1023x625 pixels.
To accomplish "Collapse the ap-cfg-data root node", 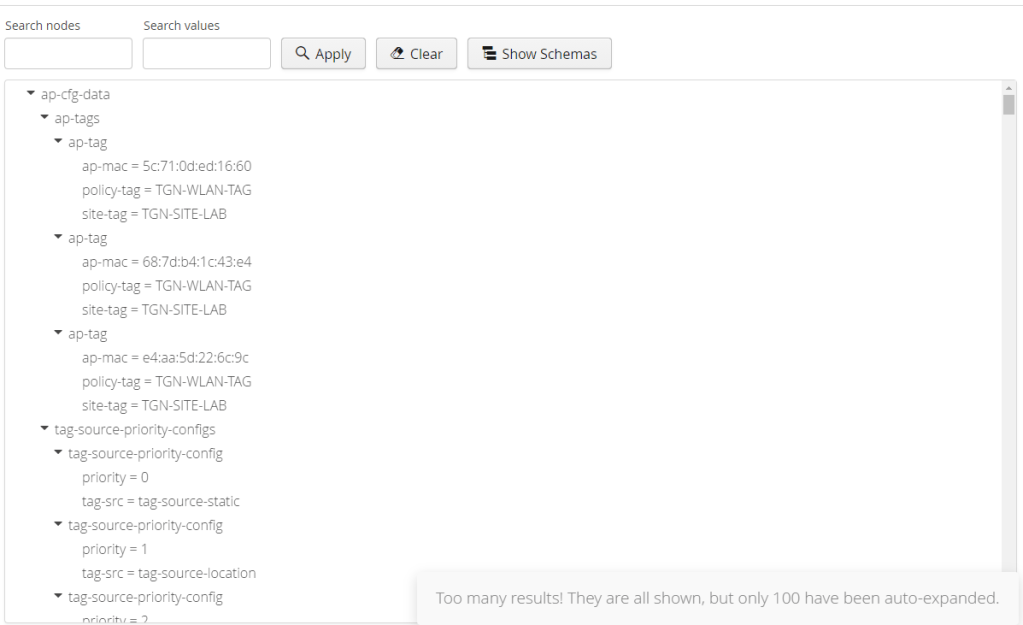I will pos(31,94).
